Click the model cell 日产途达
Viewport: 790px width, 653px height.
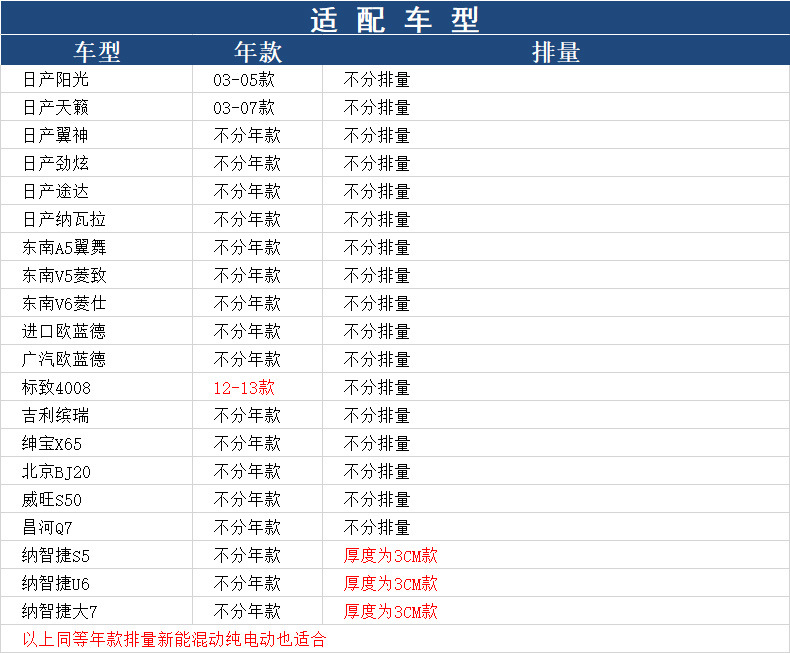(55, 191)
